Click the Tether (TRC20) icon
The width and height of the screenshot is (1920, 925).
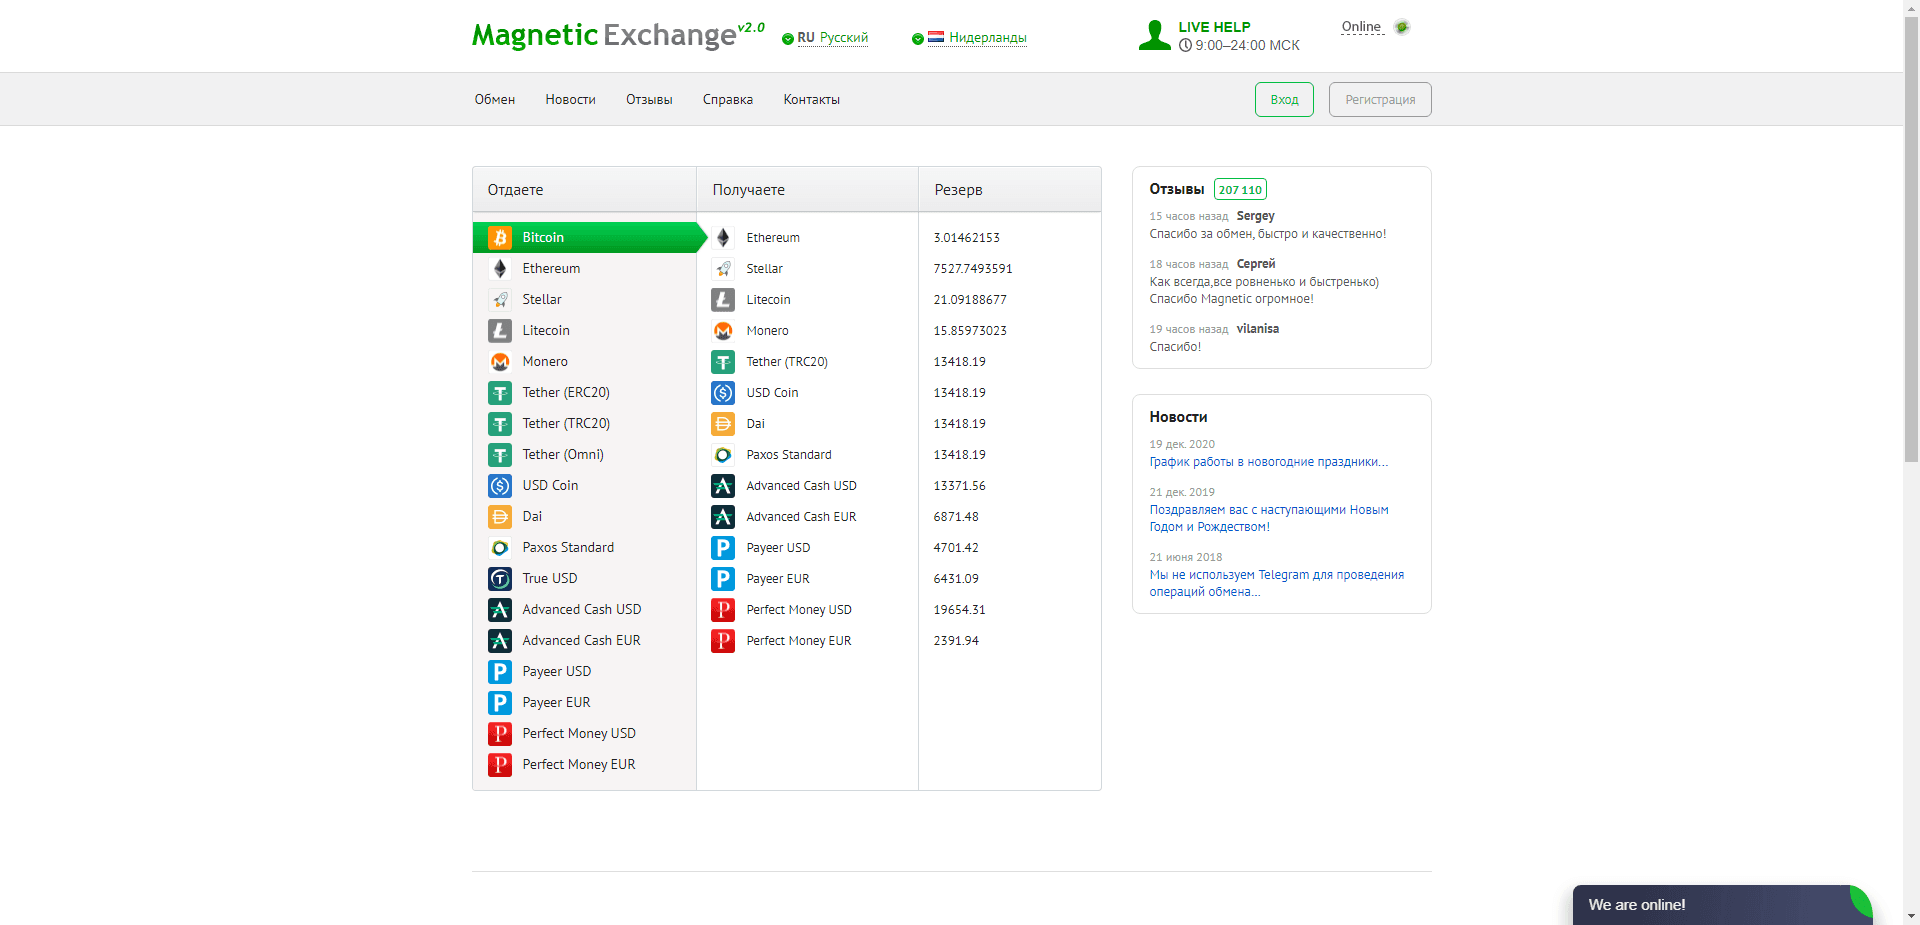(x=500, y=424)
